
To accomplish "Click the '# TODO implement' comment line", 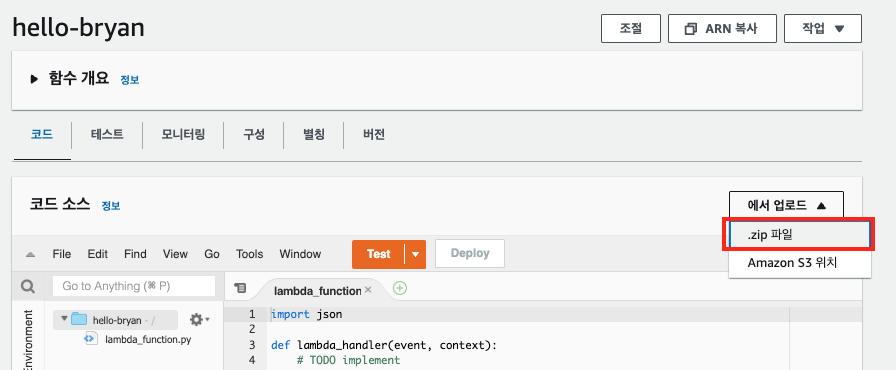I will 349,360.
